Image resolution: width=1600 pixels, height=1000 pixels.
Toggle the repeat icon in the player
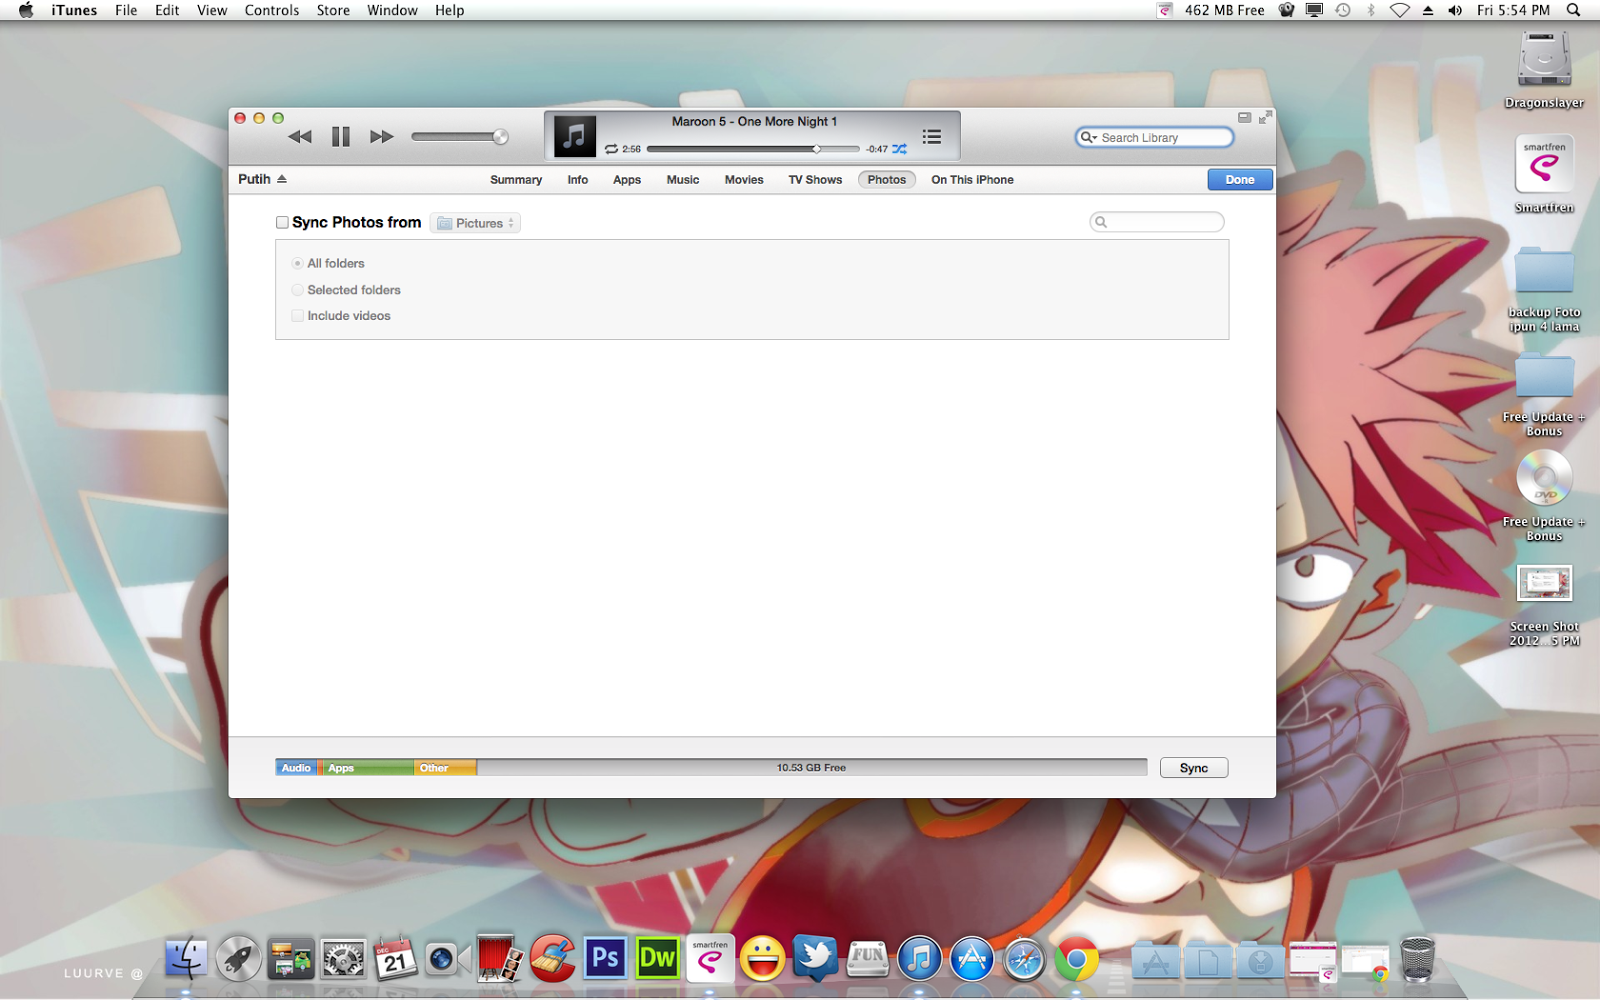[x=611, y=149]
